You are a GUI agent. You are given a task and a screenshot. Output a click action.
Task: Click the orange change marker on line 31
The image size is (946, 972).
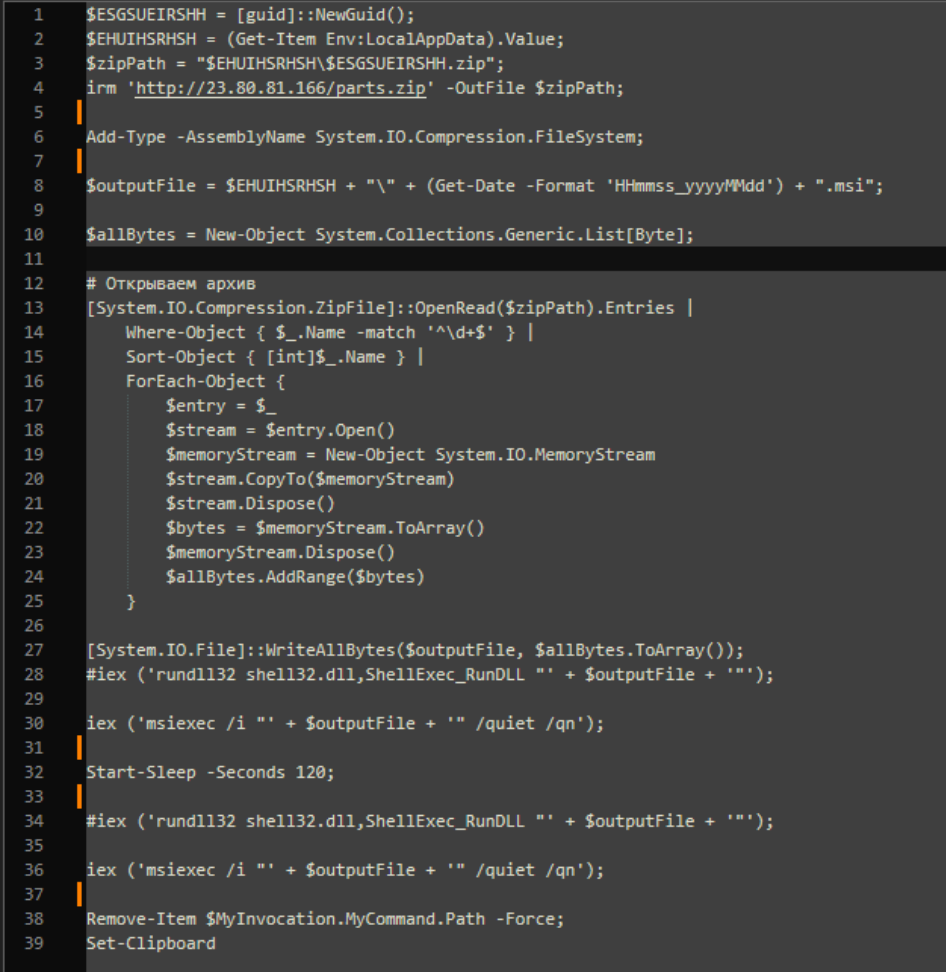tap(79, 748)
